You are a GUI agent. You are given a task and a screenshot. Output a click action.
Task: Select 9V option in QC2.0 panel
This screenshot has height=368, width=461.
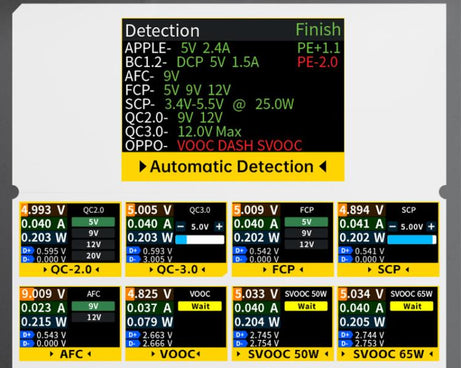pos(93,233)
